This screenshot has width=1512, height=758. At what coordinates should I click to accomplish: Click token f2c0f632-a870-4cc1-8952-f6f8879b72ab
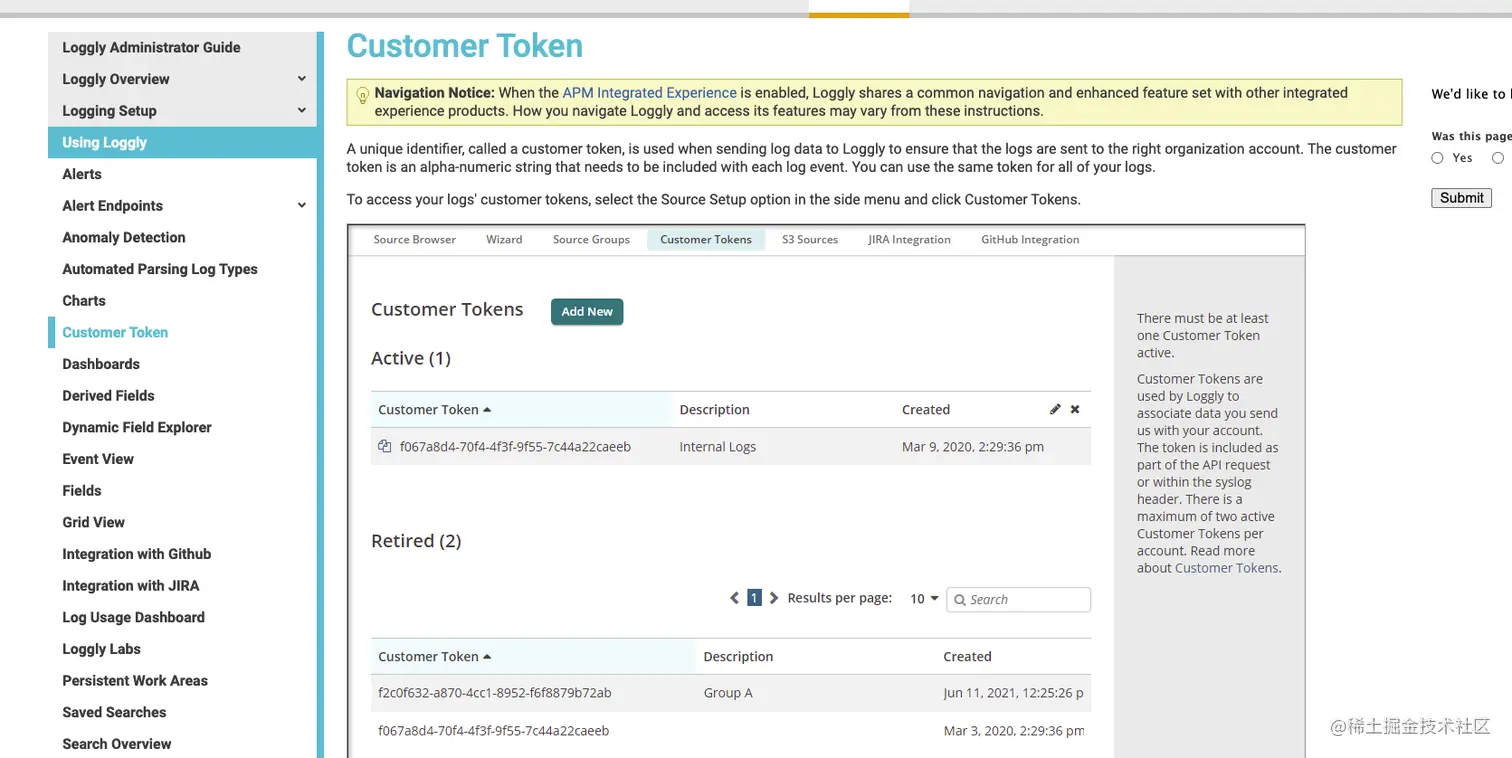click(495, 692)
